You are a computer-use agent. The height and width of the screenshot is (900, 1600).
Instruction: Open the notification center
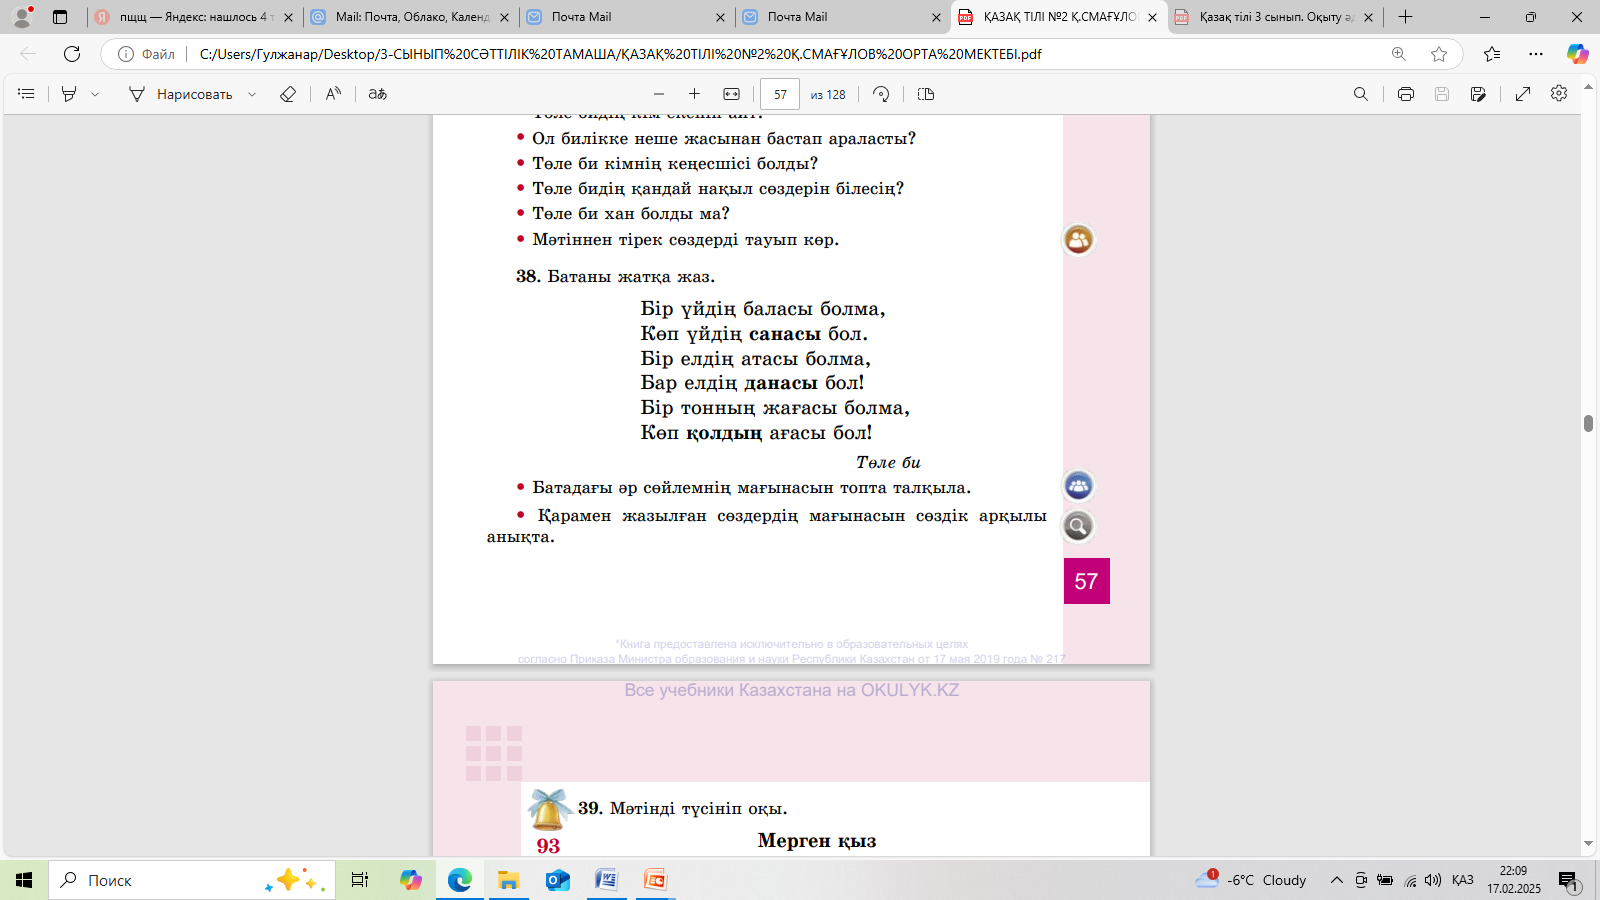pos(1568,880)
